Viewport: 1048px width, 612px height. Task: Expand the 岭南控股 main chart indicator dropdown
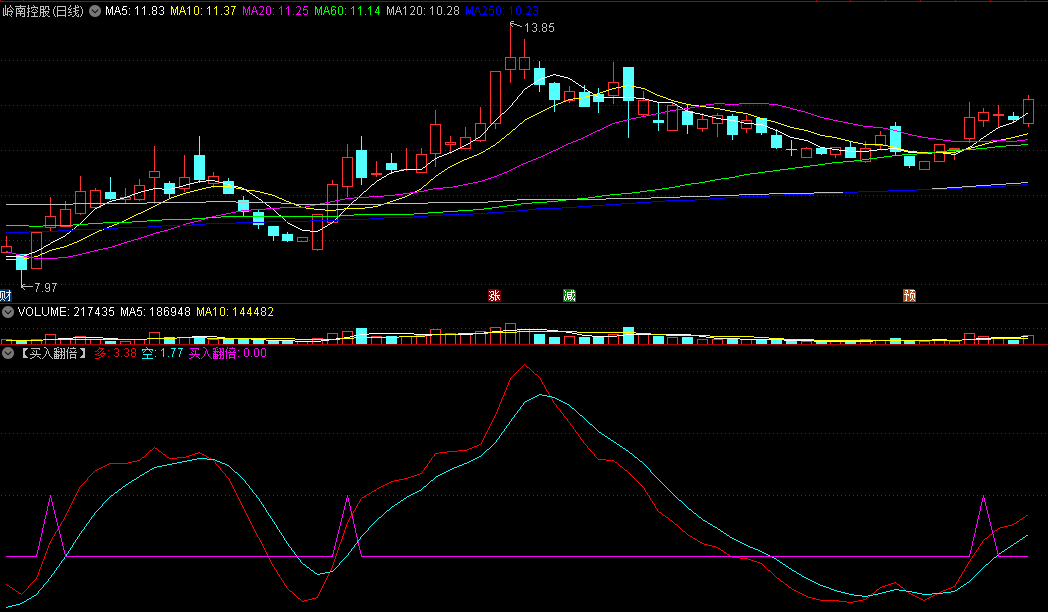point(95,11)
